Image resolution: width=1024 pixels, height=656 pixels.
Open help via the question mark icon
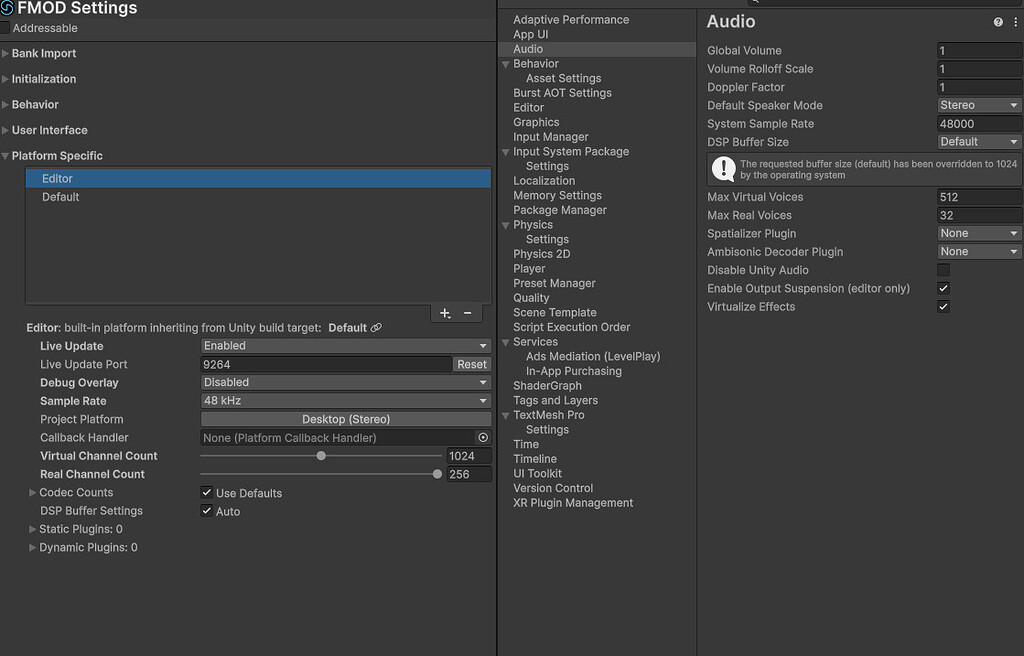click(997, 21)
